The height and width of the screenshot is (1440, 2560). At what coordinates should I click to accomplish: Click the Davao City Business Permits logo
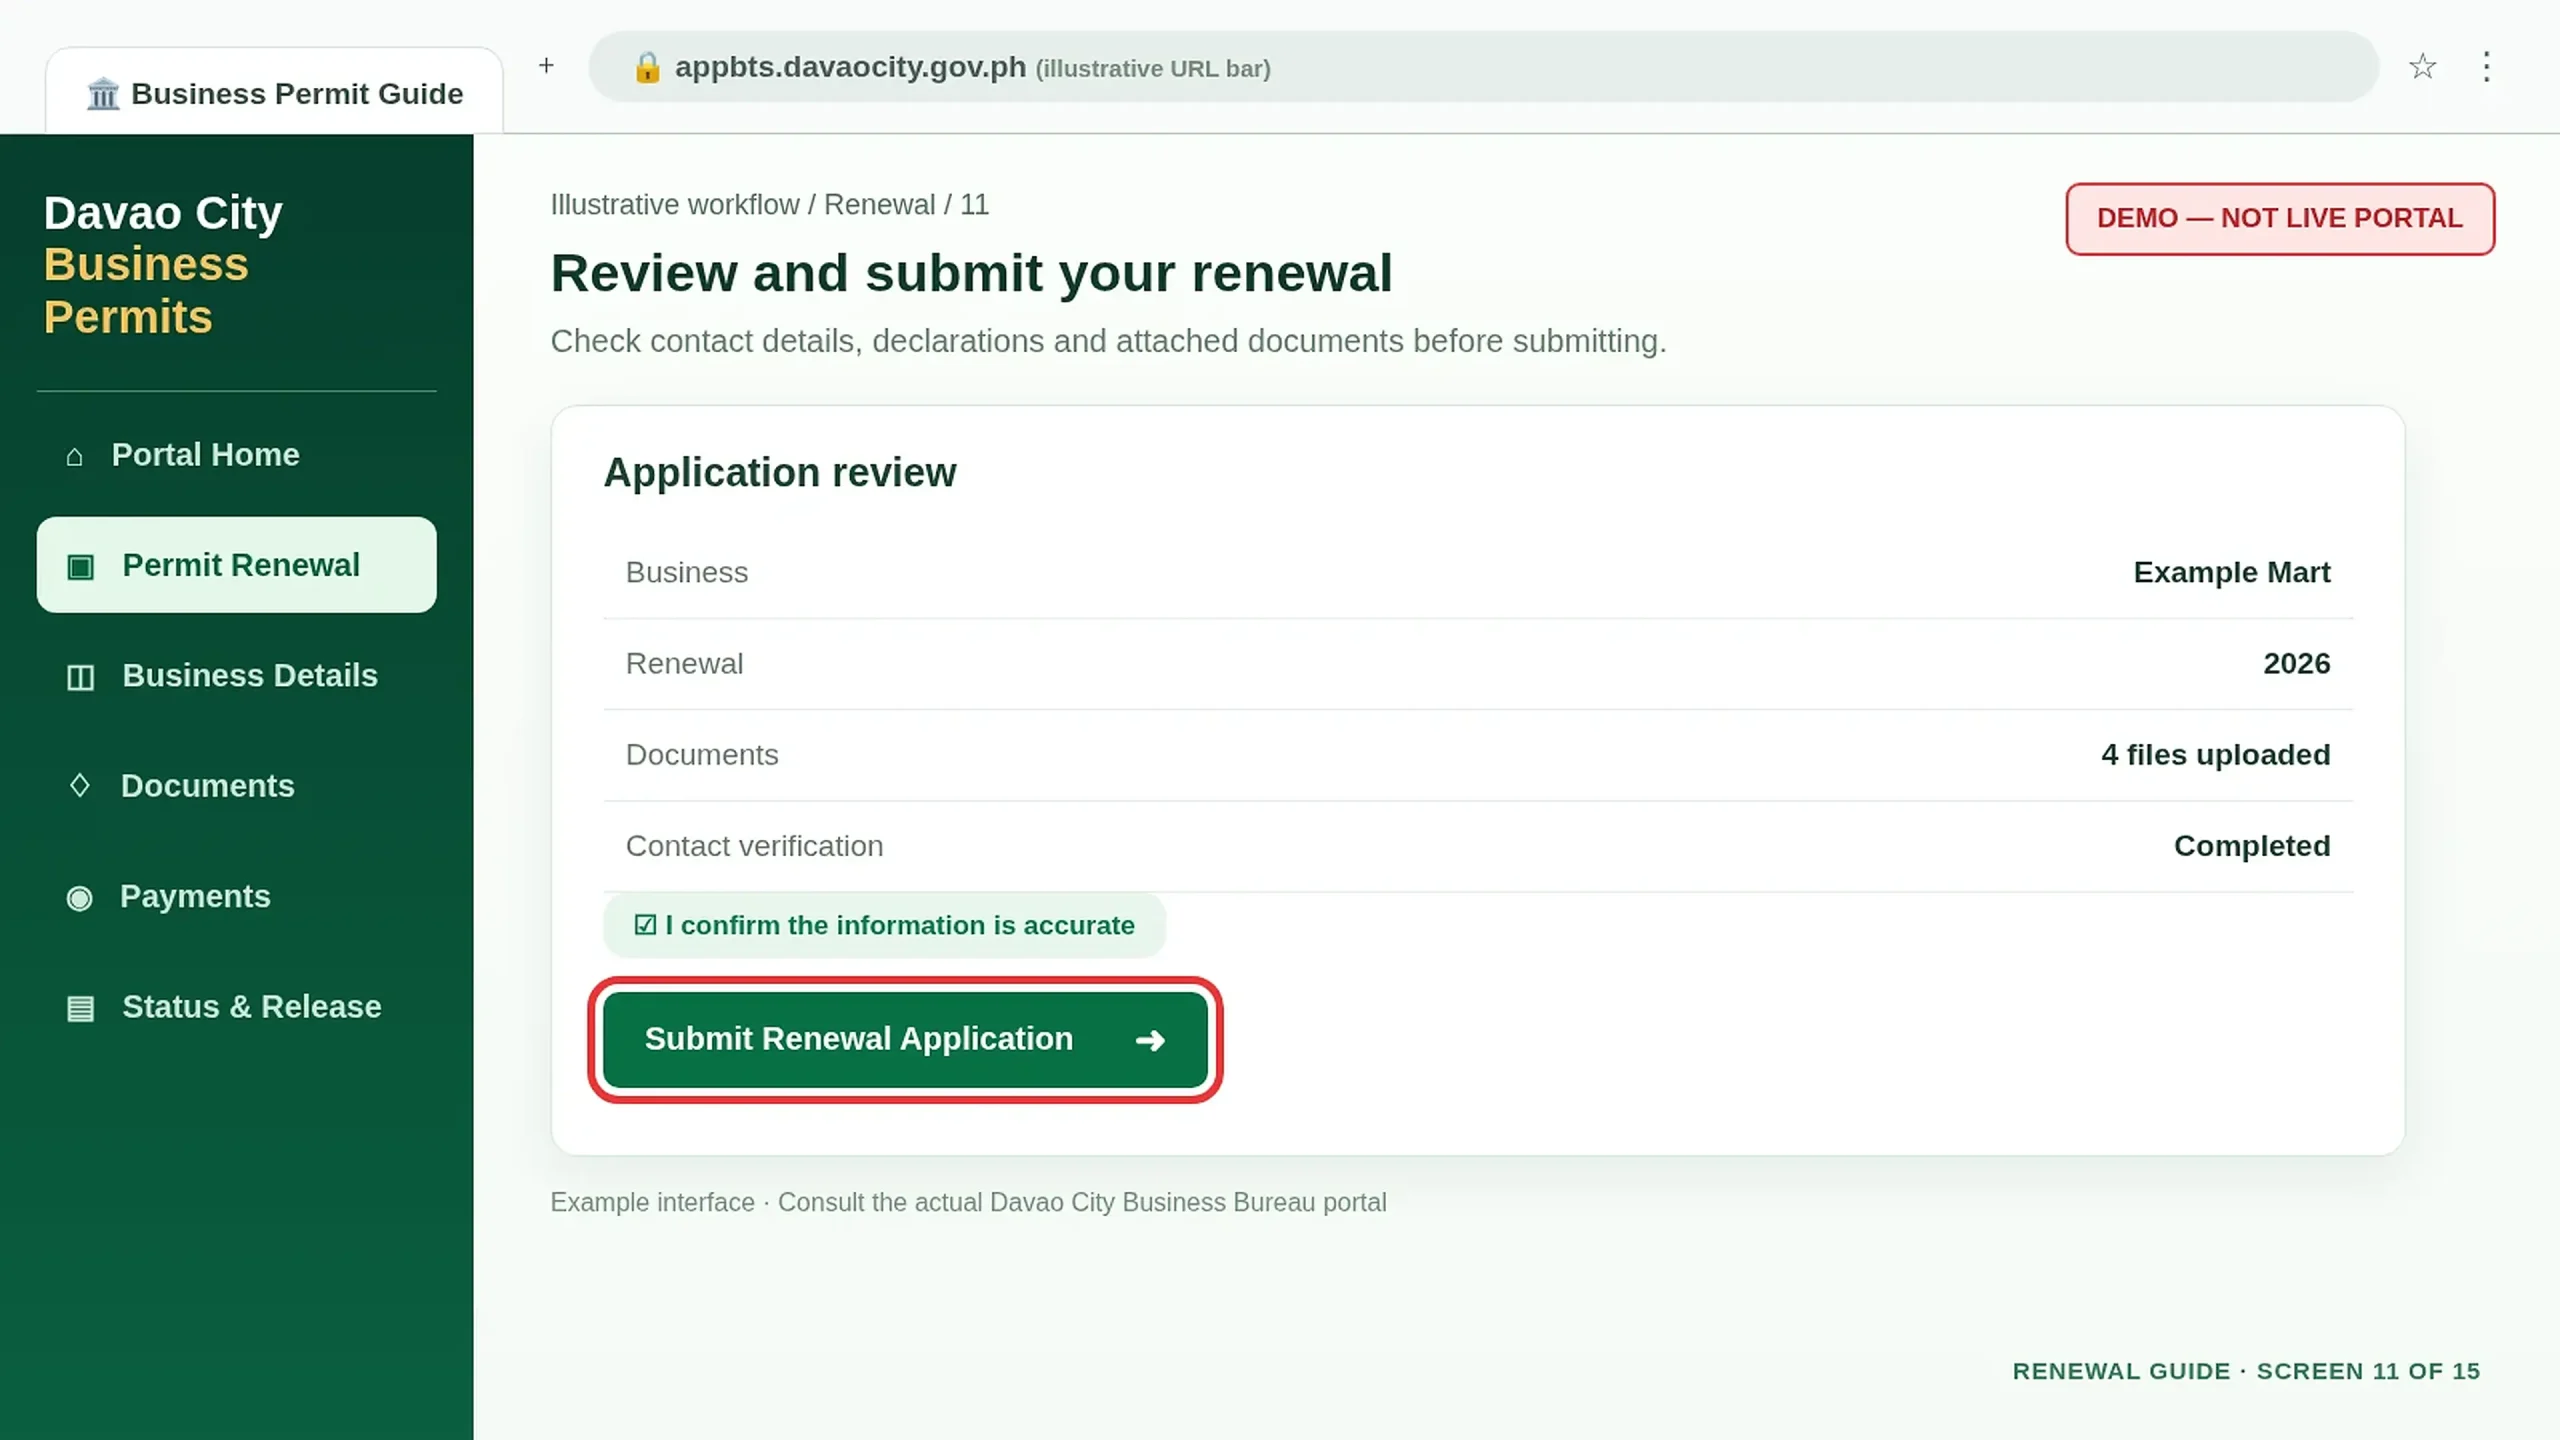click(163, 265)
